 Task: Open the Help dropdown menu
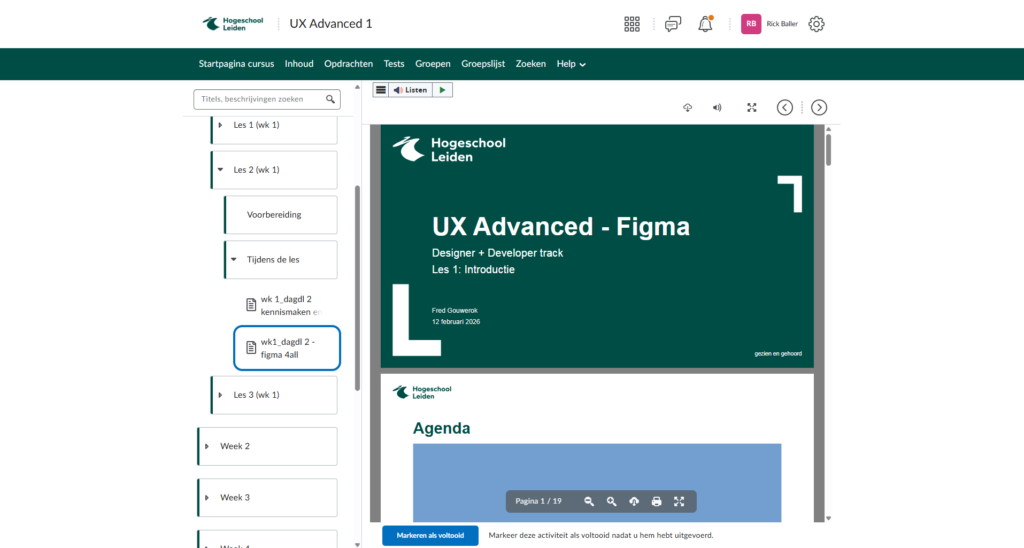point(571,64)
